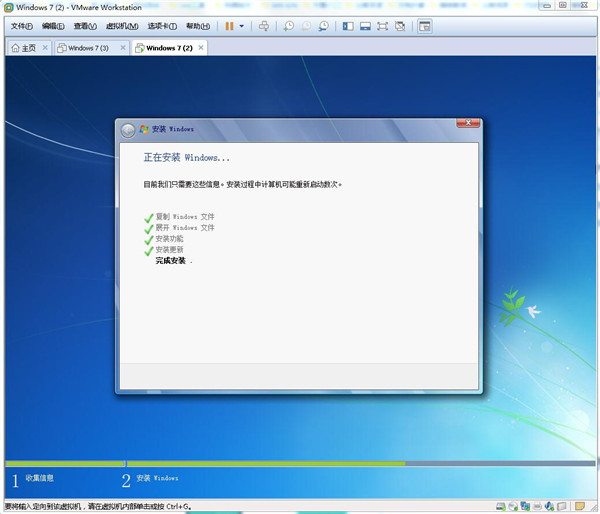Image resolution: width=600 pixels, height=514 pixels.
Task: Click the 安装功能 step
Action: [169, 239]
